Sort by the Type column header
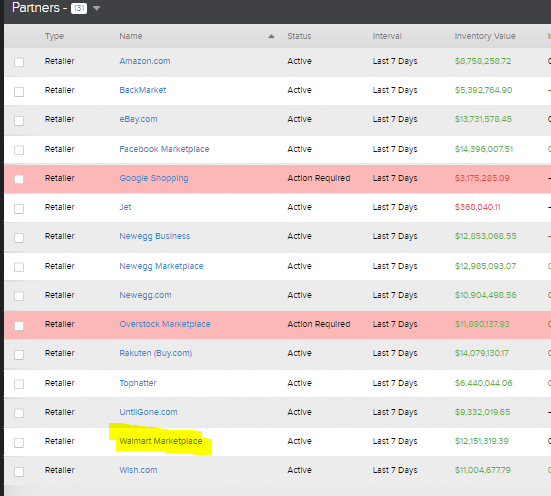Screen dimensions: 551x496 tap(54, 36)
